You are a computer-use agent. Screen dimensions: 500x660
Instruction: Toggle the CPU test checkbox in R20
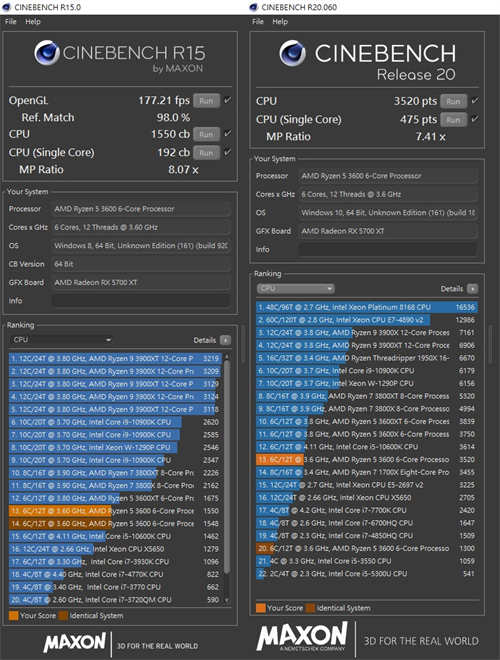pos(474,101)
